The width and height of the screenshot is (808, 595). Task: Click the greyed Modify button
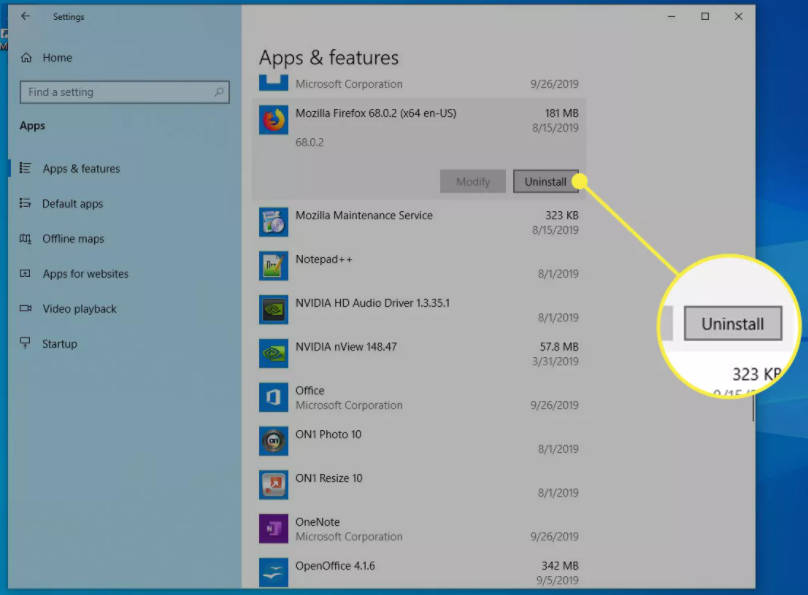click(473, 182)
